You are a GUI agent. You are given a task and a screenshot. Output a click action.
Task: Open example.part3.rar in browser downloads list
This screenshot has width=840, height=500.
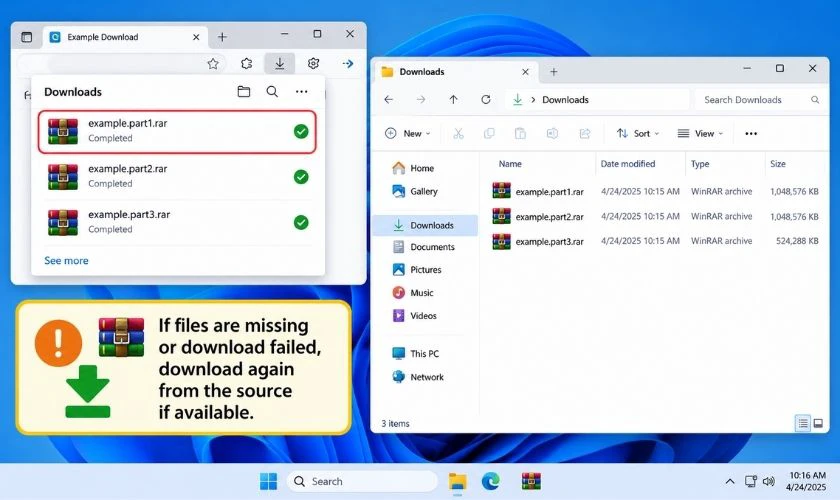(x=177, y=222)
